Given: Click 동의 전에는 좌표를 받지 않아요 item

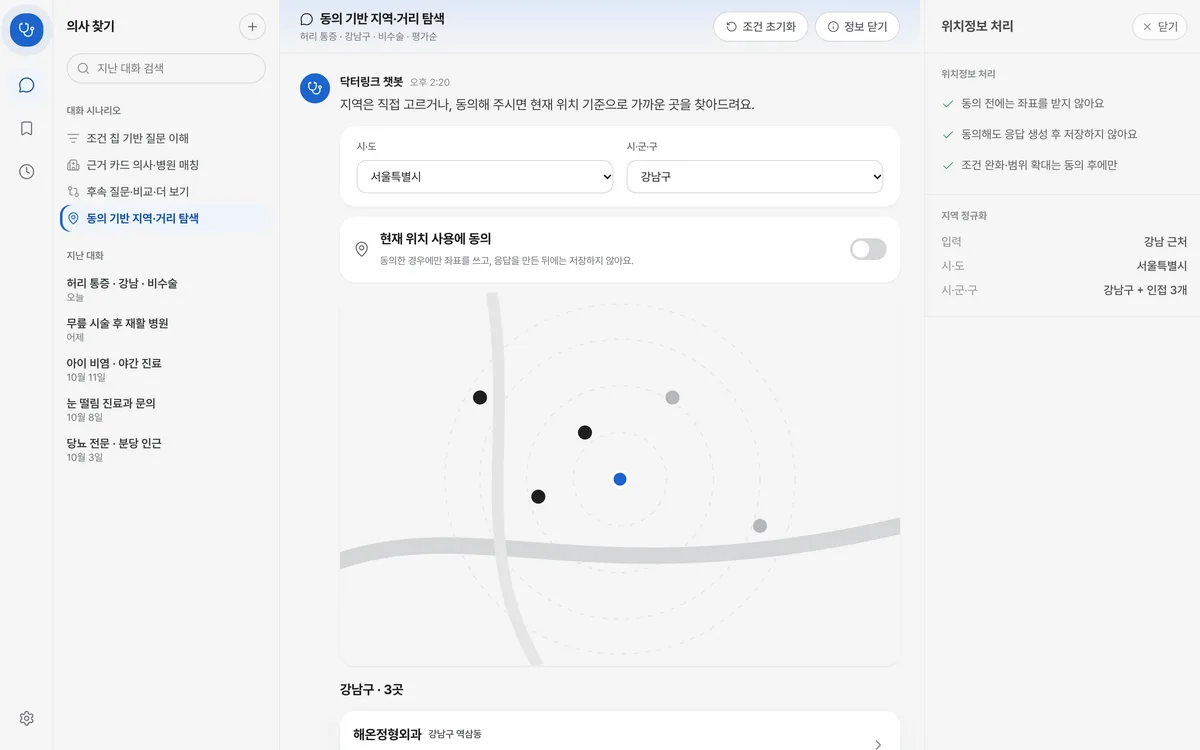Looking at the screenshot, I should click(1032, 103).
